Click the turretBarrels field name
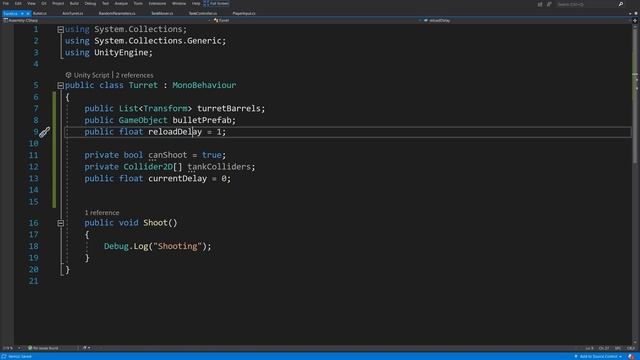 click(x=229, y=109)
